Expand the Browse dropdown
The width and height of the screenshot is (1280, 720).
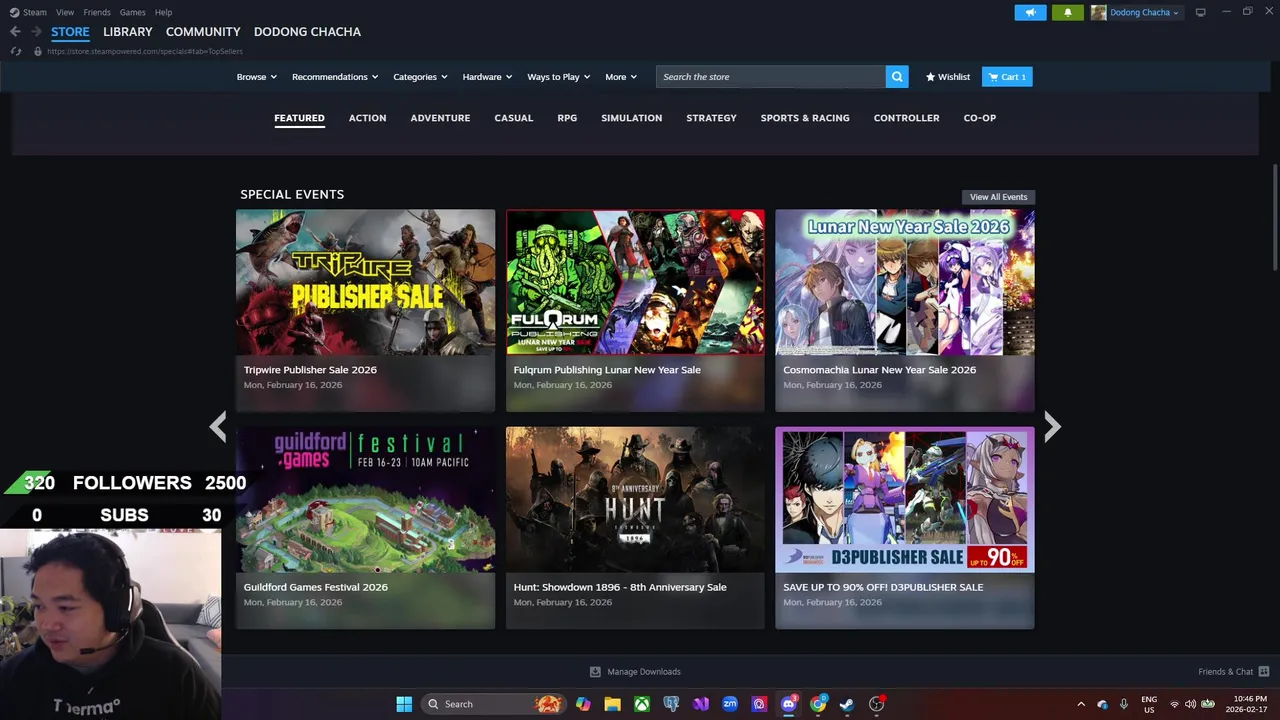pyautogui.click(x=257, y=77)
